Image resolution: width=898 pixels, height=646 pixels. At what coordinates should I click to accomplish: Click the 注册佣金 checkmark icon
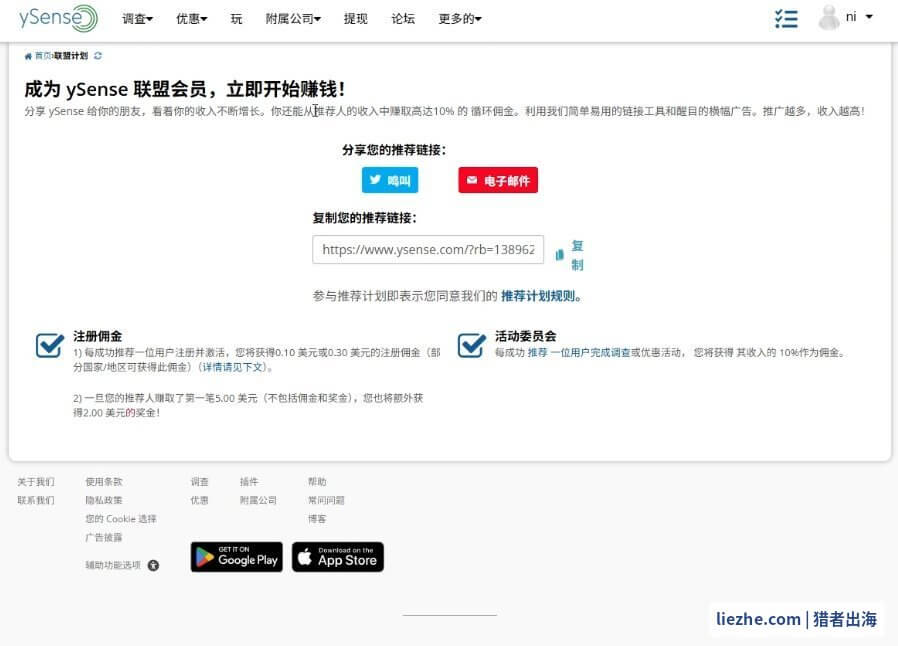(50, 345)
